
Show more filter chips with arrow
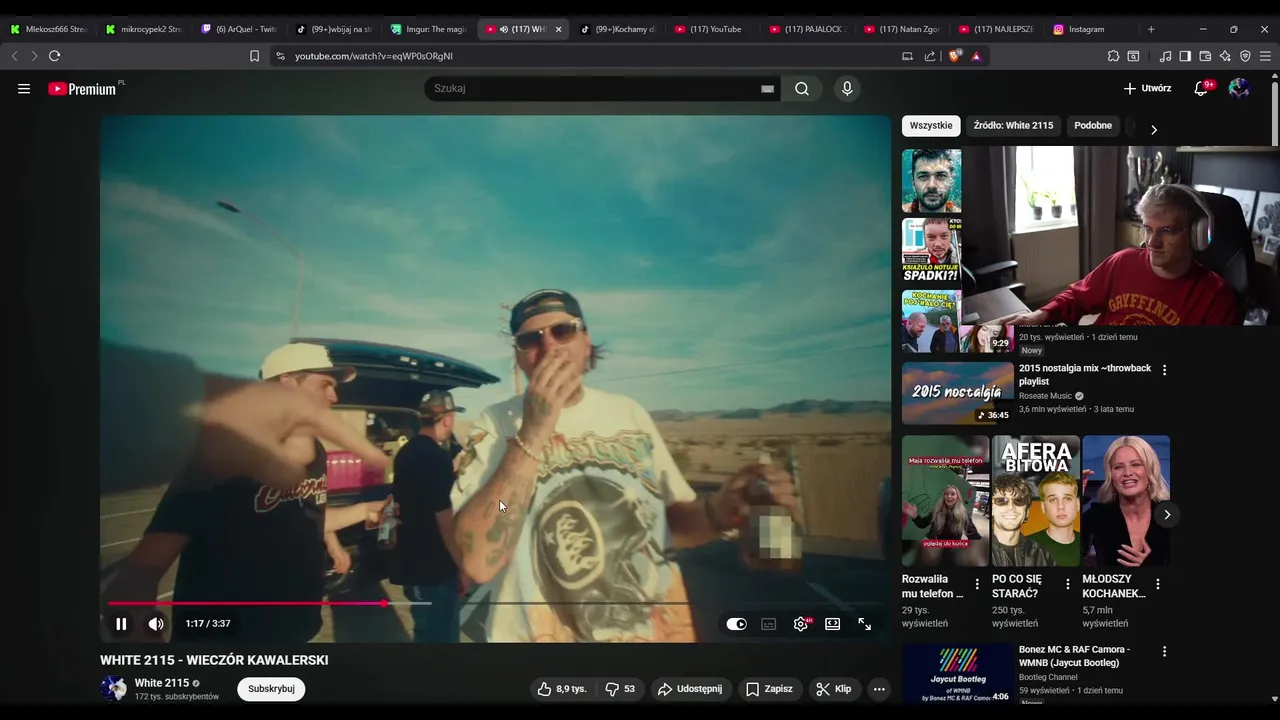(x=1154, y=129)
